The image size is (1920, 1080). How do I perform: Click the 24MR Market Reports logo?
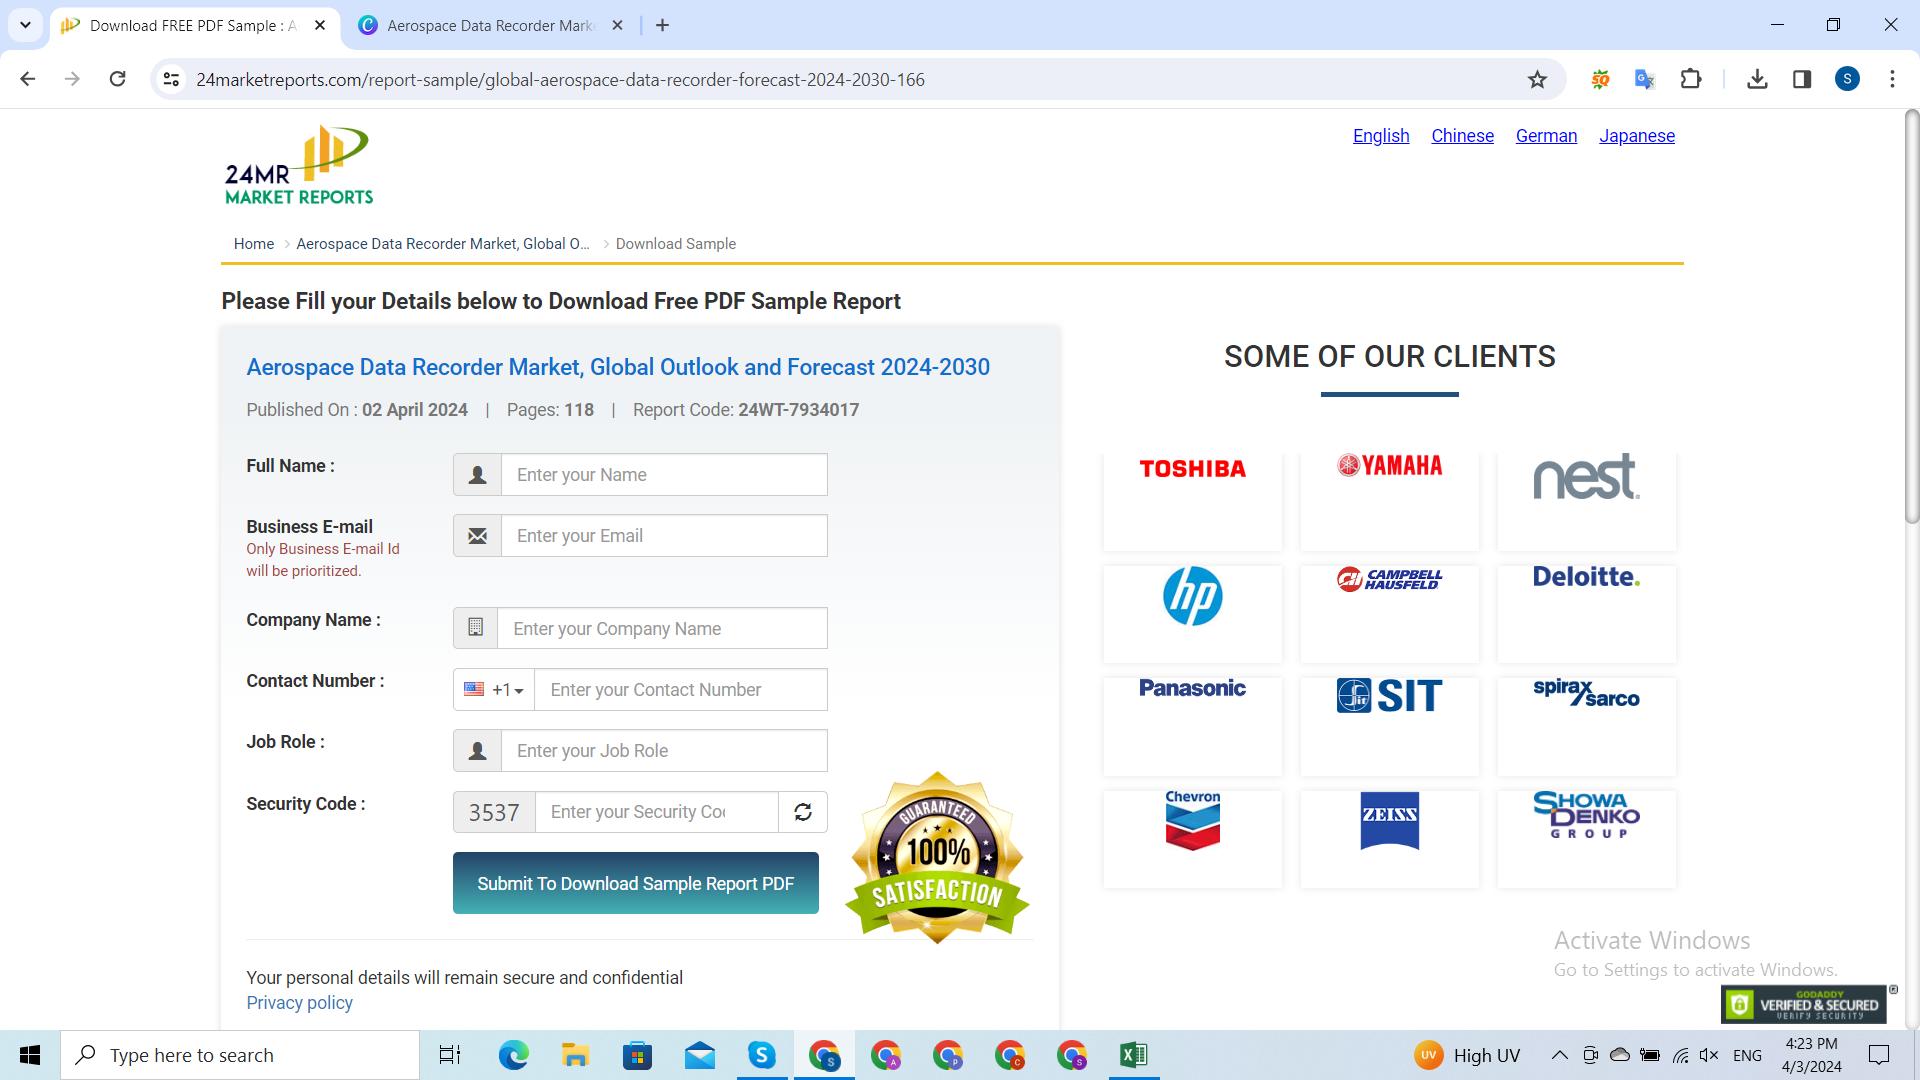click(x=299, y=165)
